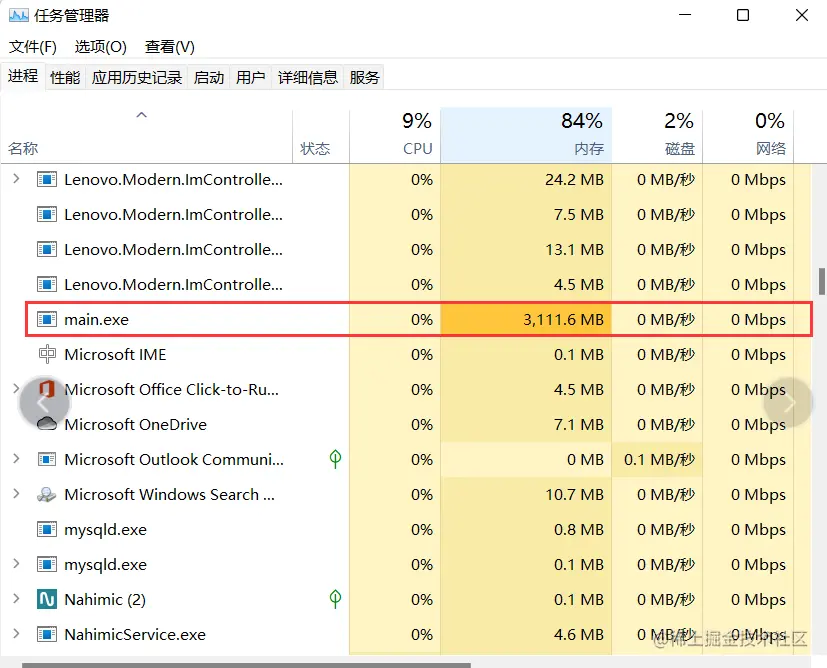Click the main.exe process icon
The height and width of the screenshot is (668, 827).
tap(47, 320)
